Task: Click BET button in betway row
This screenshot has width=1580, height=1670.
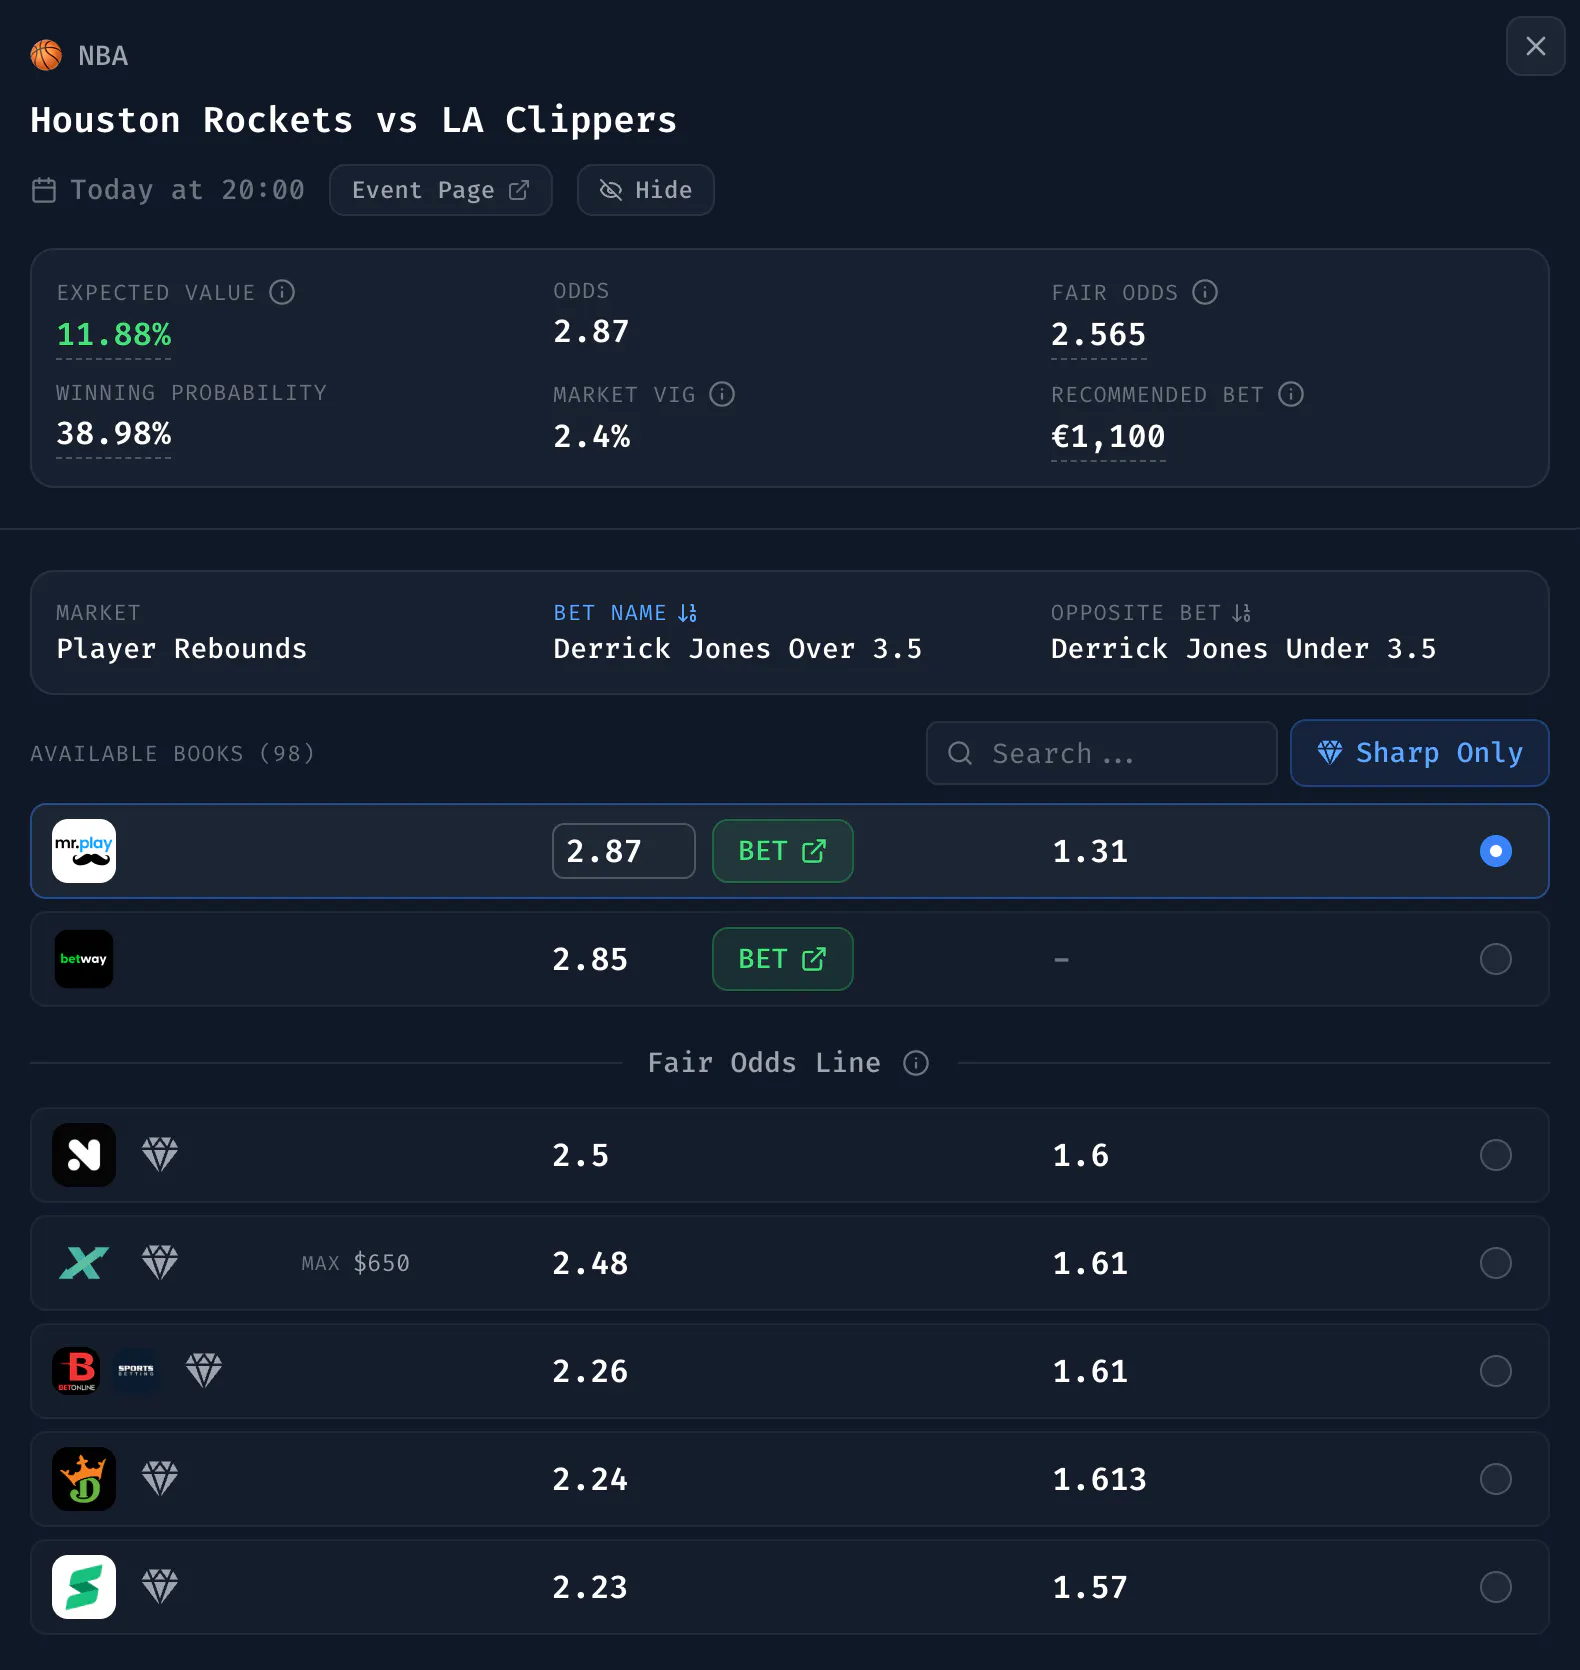Action: [783, 959]
